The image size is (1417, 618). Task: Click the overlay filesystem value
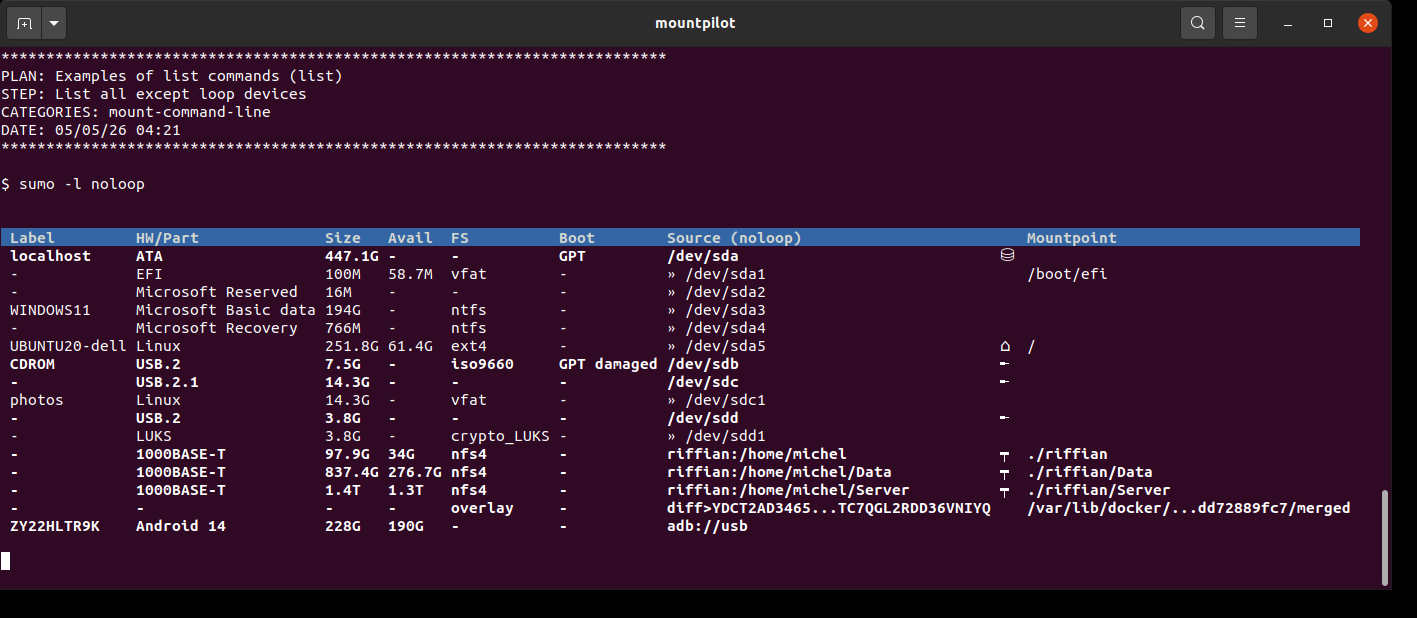[482, 508]
